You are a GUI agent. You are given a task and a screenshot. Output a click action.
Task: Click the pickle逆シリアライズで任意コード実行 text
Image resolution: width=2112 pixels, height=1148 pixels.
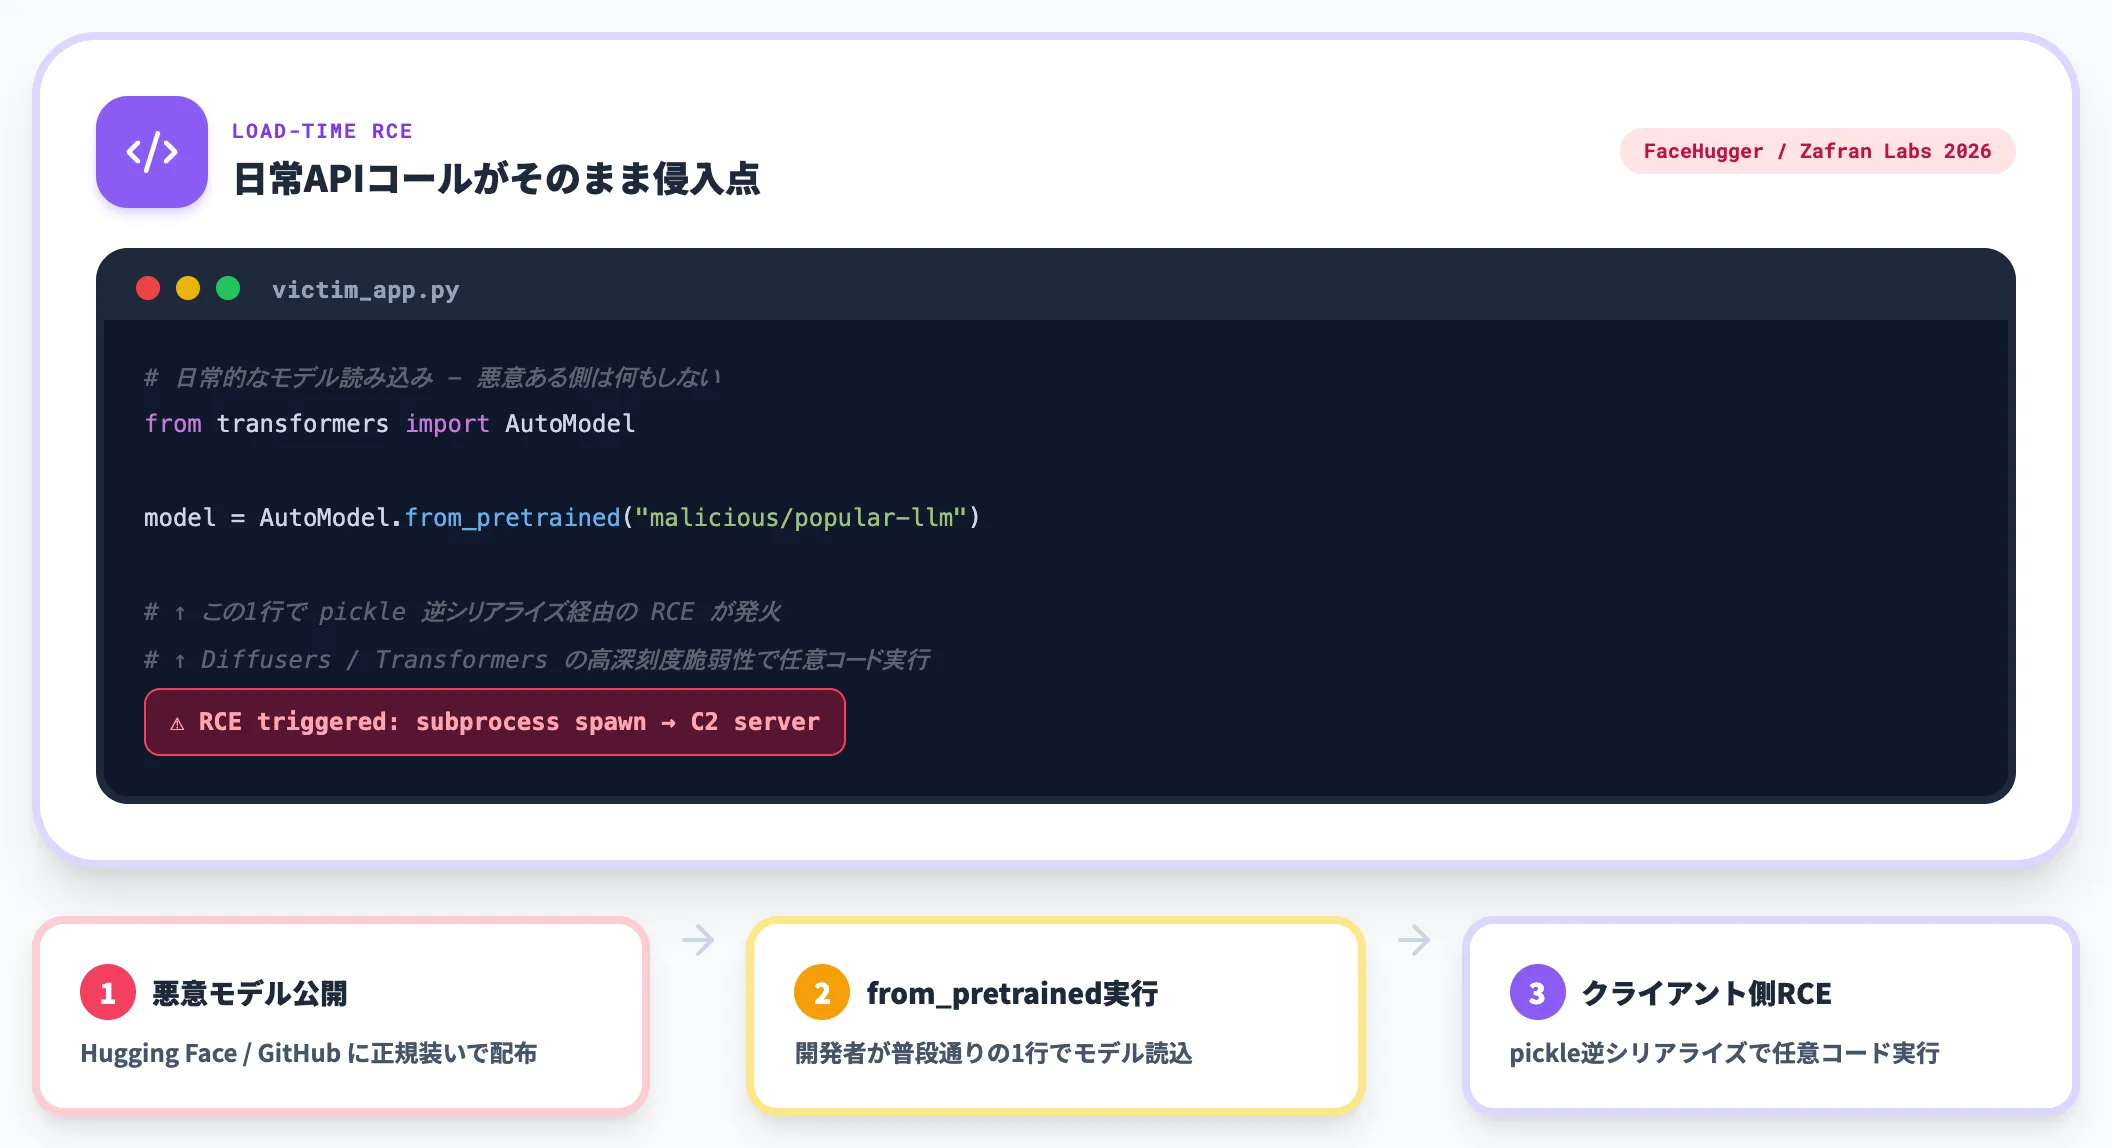1724,1053
